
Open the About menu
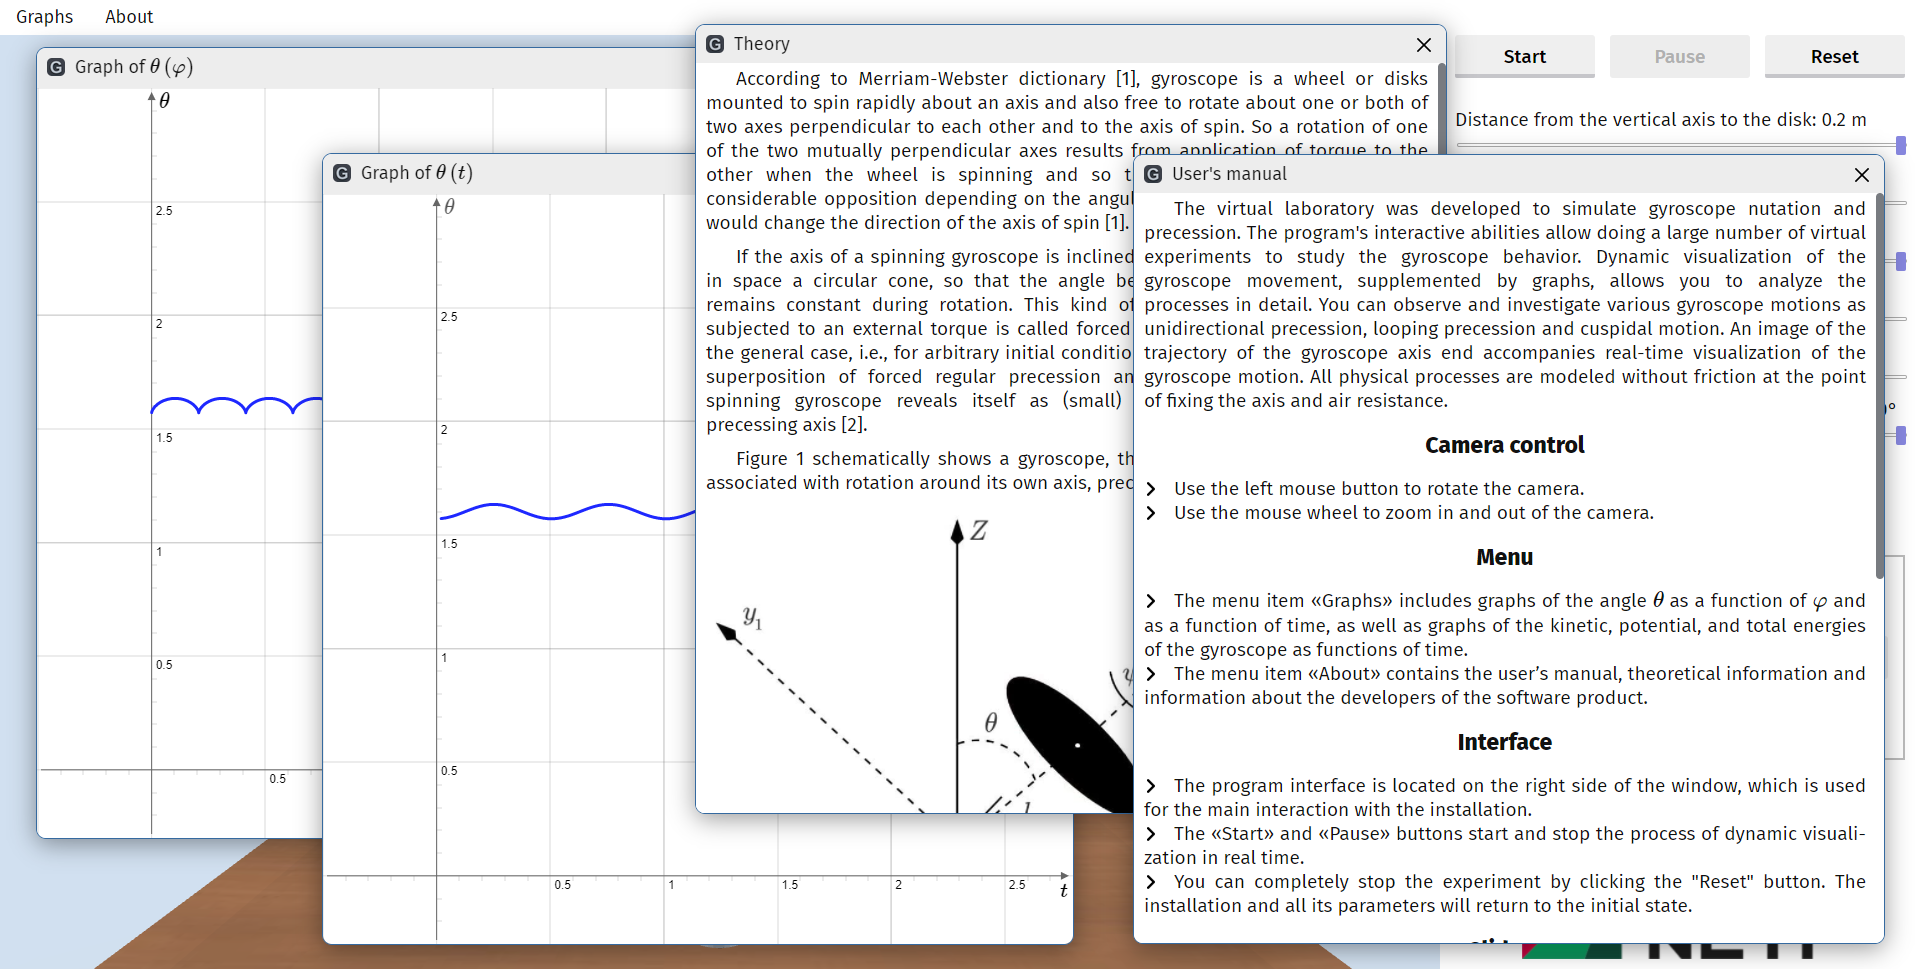pyautogui.click(x=129, y=16)
